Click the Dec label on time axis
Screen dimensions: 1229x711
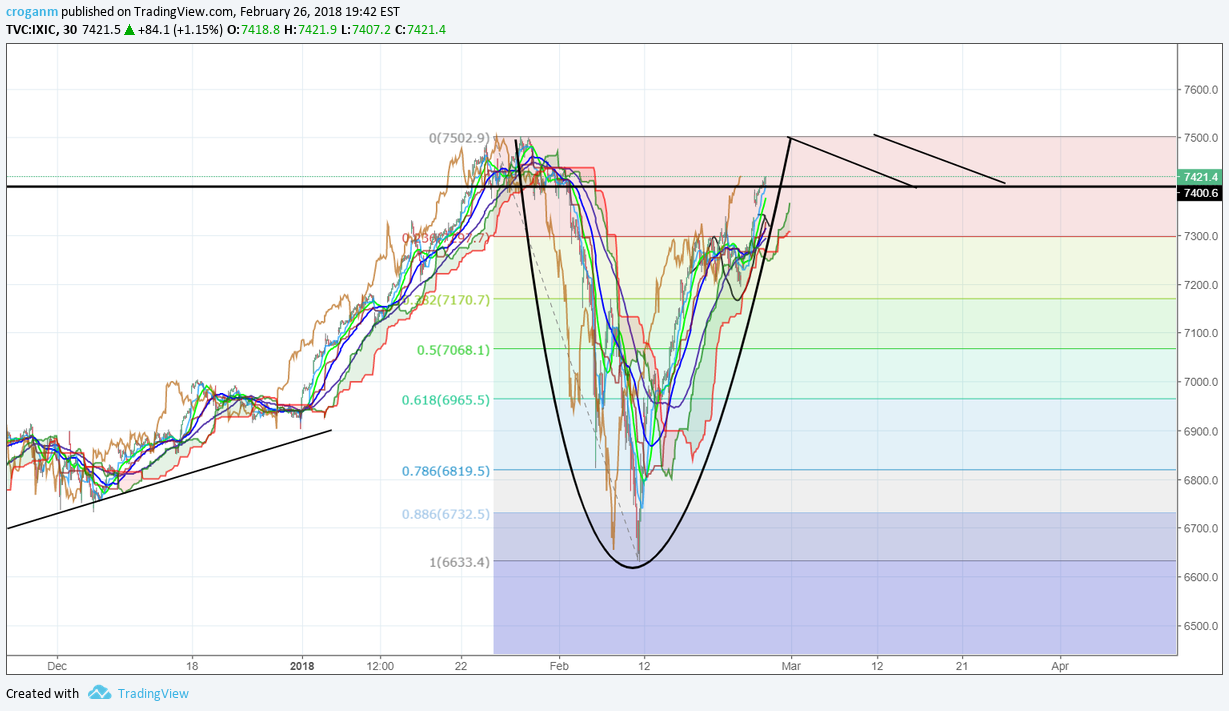[57, 664]
